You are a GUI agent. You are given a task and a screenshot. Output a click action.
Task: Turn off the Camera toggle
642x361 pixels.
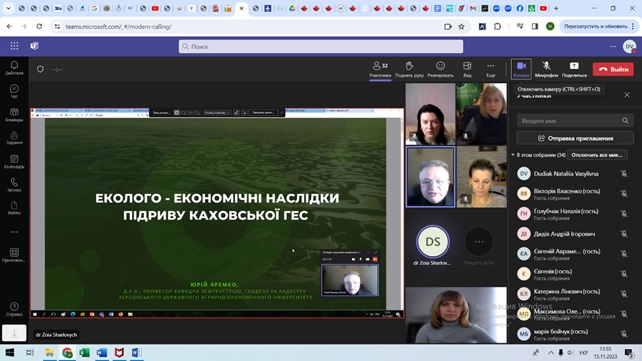coord(521,69)
